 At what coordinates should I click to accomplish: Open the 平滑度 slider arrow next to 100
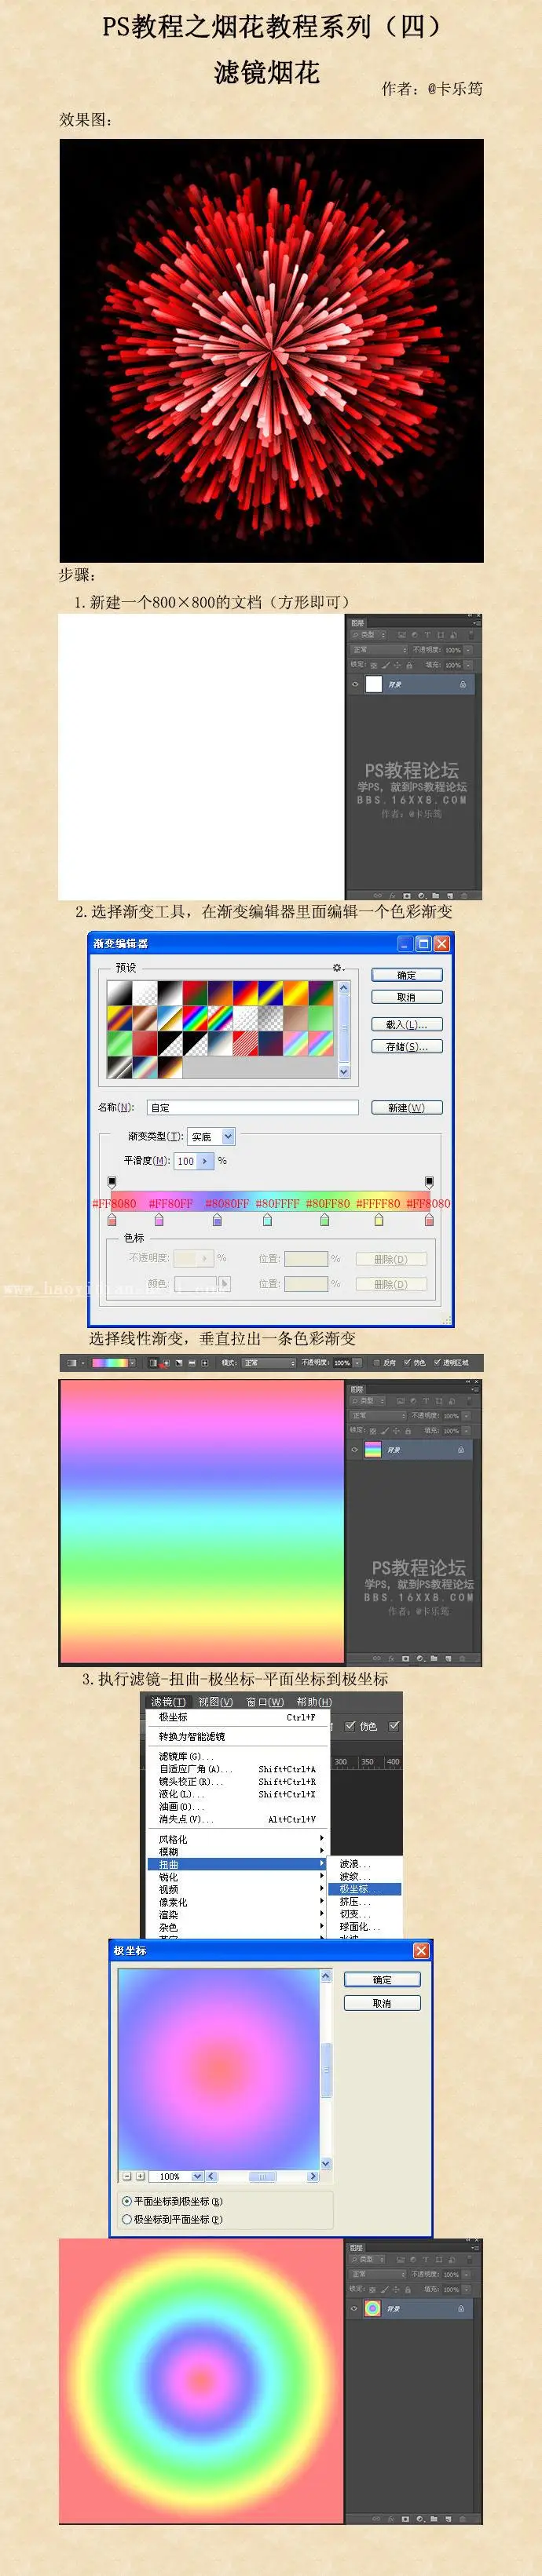point(206,1161)
